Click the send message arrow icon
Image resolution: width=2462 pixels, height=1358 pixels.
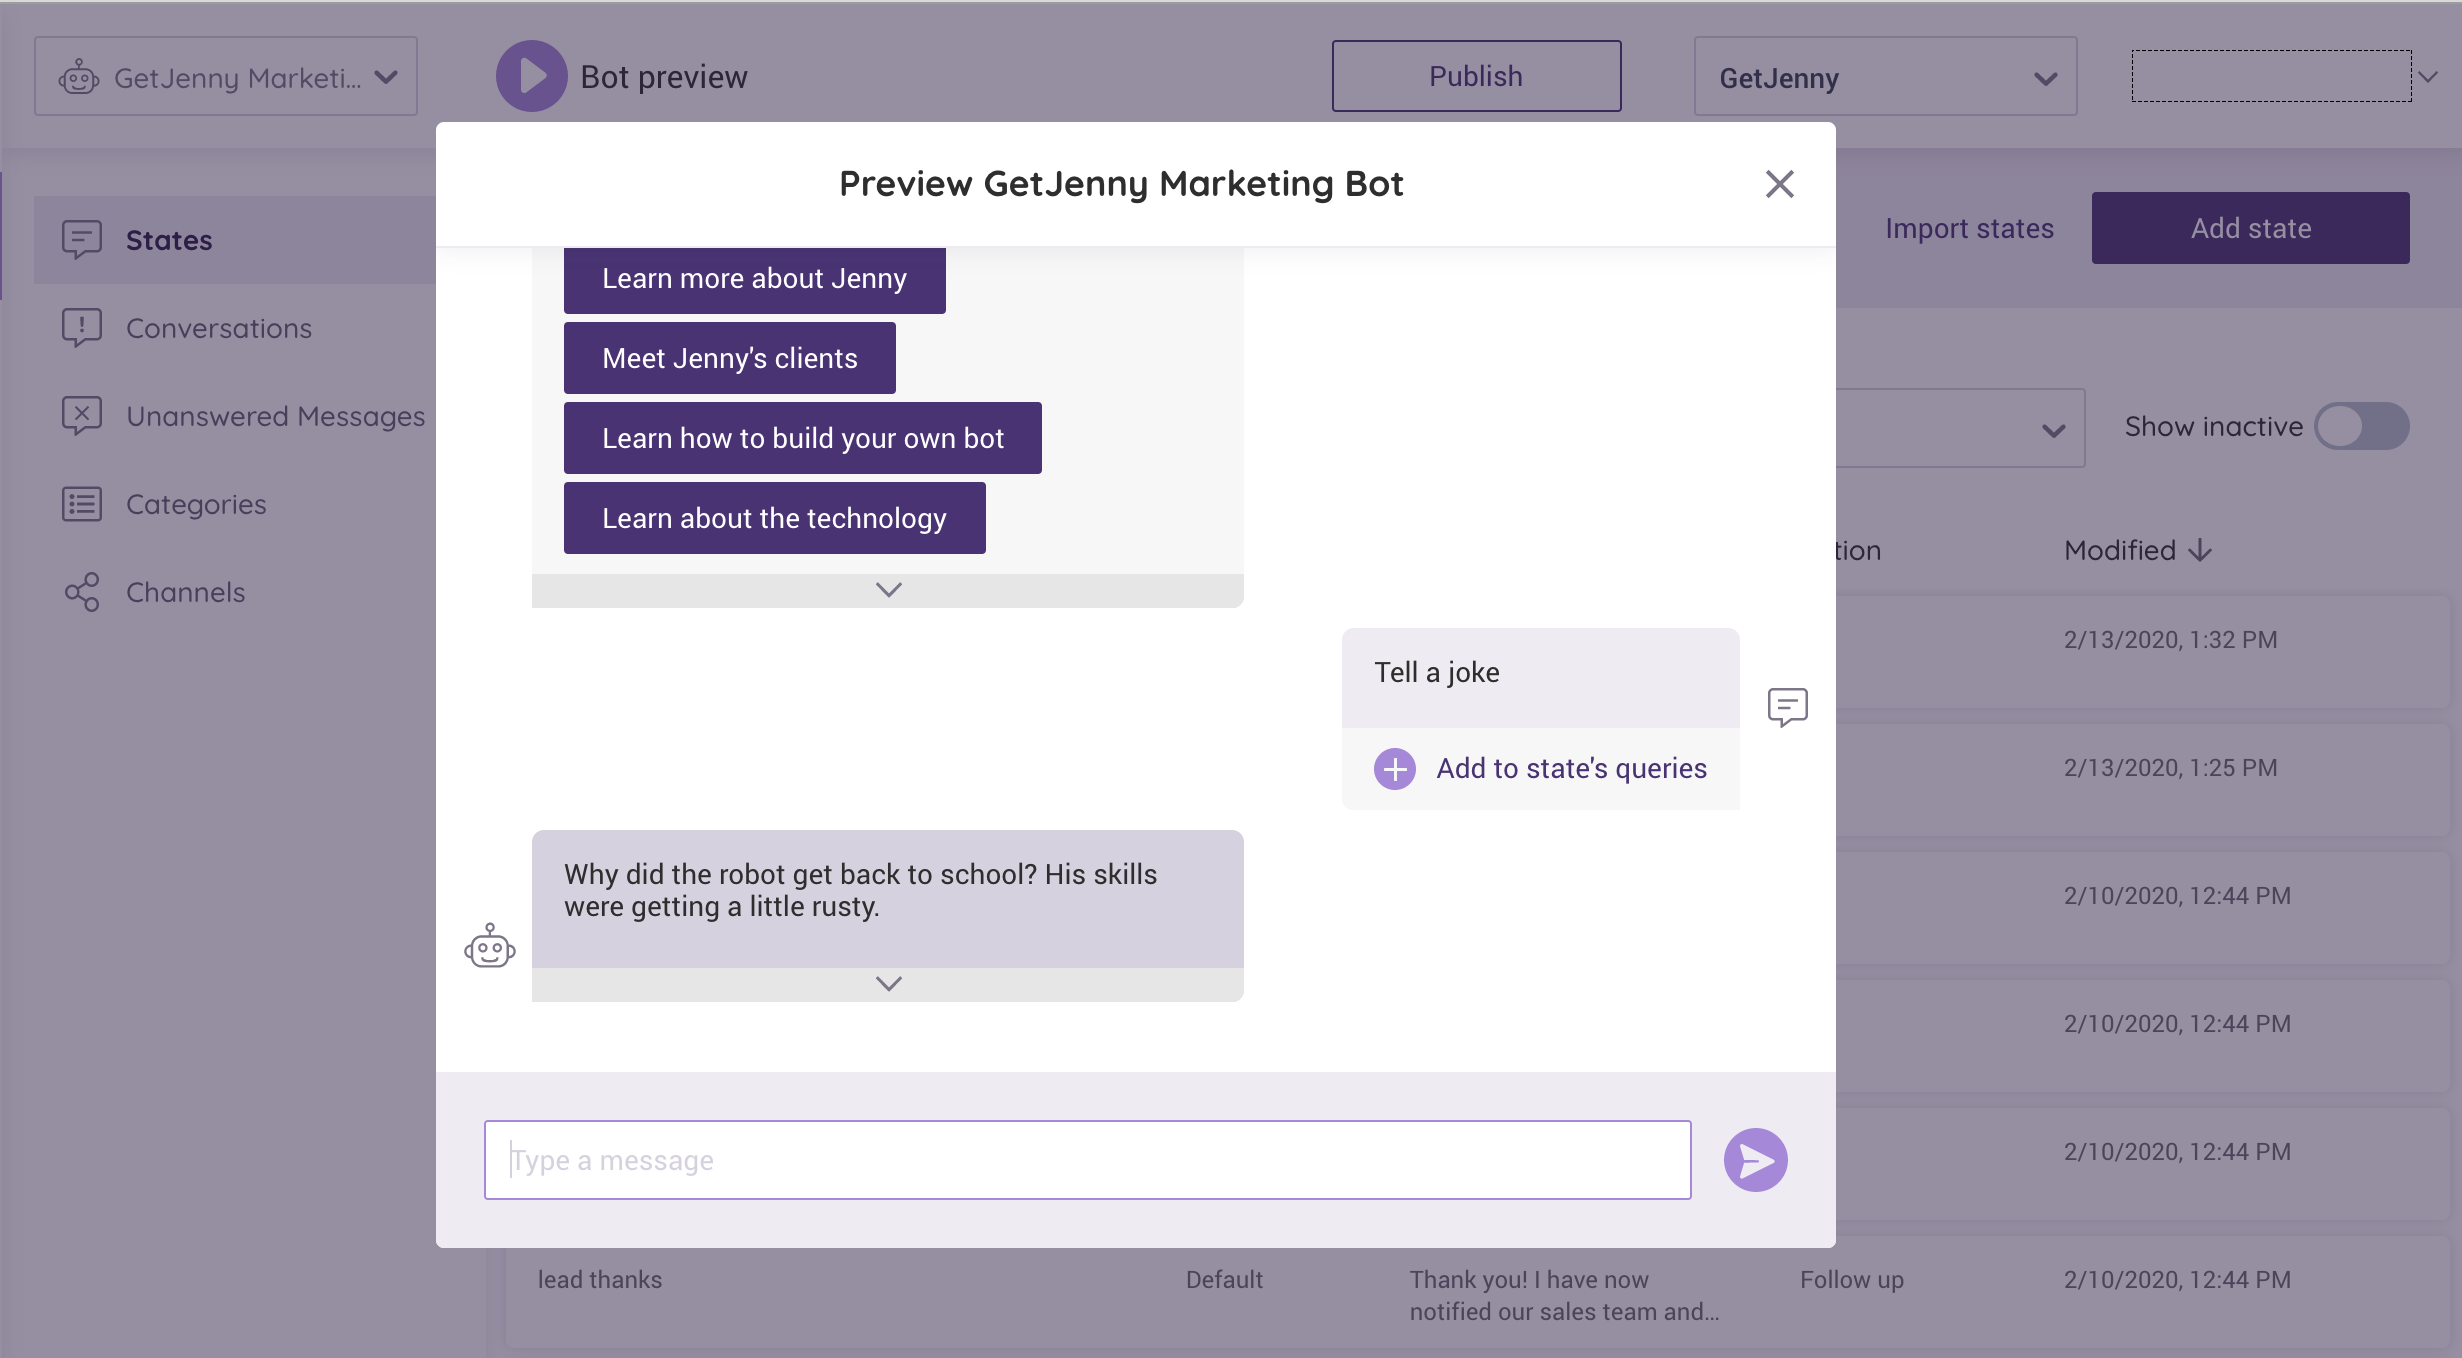click(1755, 1160)
